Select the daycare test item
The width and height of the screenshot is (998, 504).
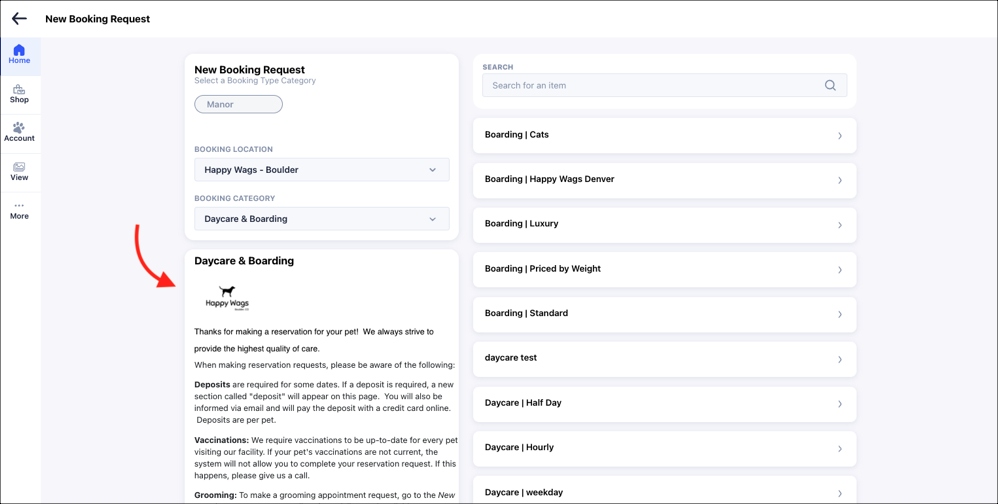point(664,358)
